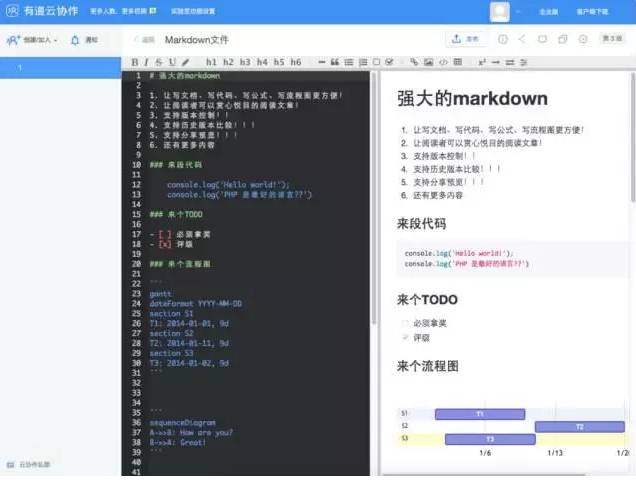Expand the 创建/加入 dropdown
This screenshot has width=636, height=480.
32,40
